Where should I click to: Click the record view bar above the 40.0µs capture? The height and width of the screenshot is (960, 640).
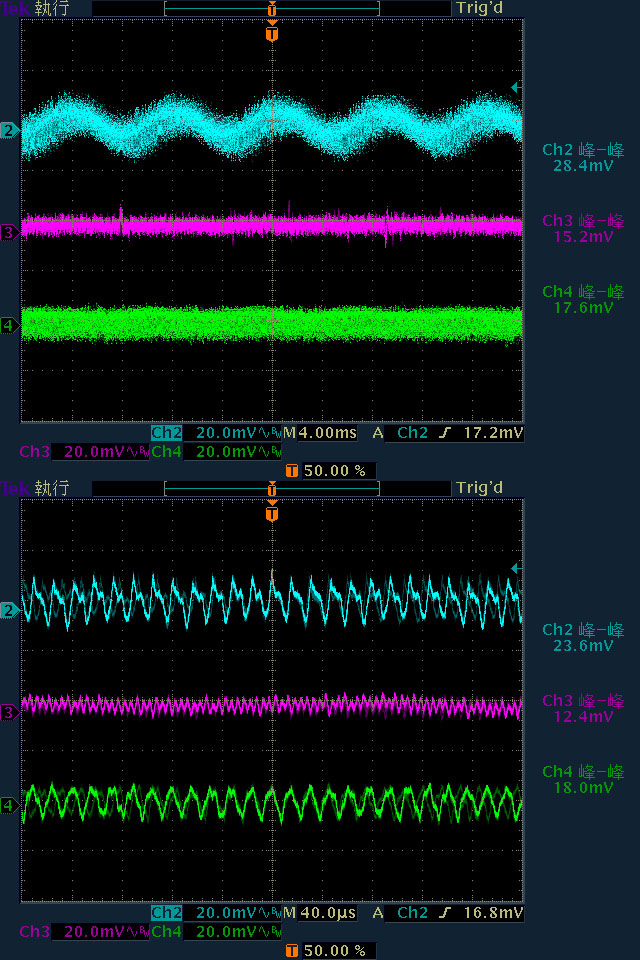pos(272,489)
